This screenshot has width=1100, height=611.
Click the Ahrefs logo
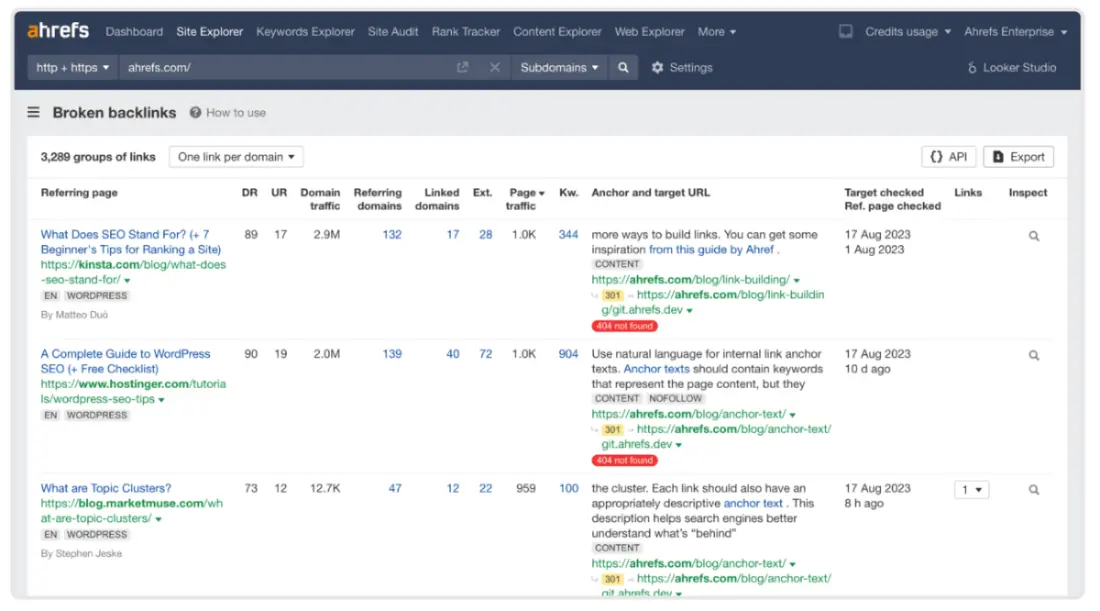(58, 31)
